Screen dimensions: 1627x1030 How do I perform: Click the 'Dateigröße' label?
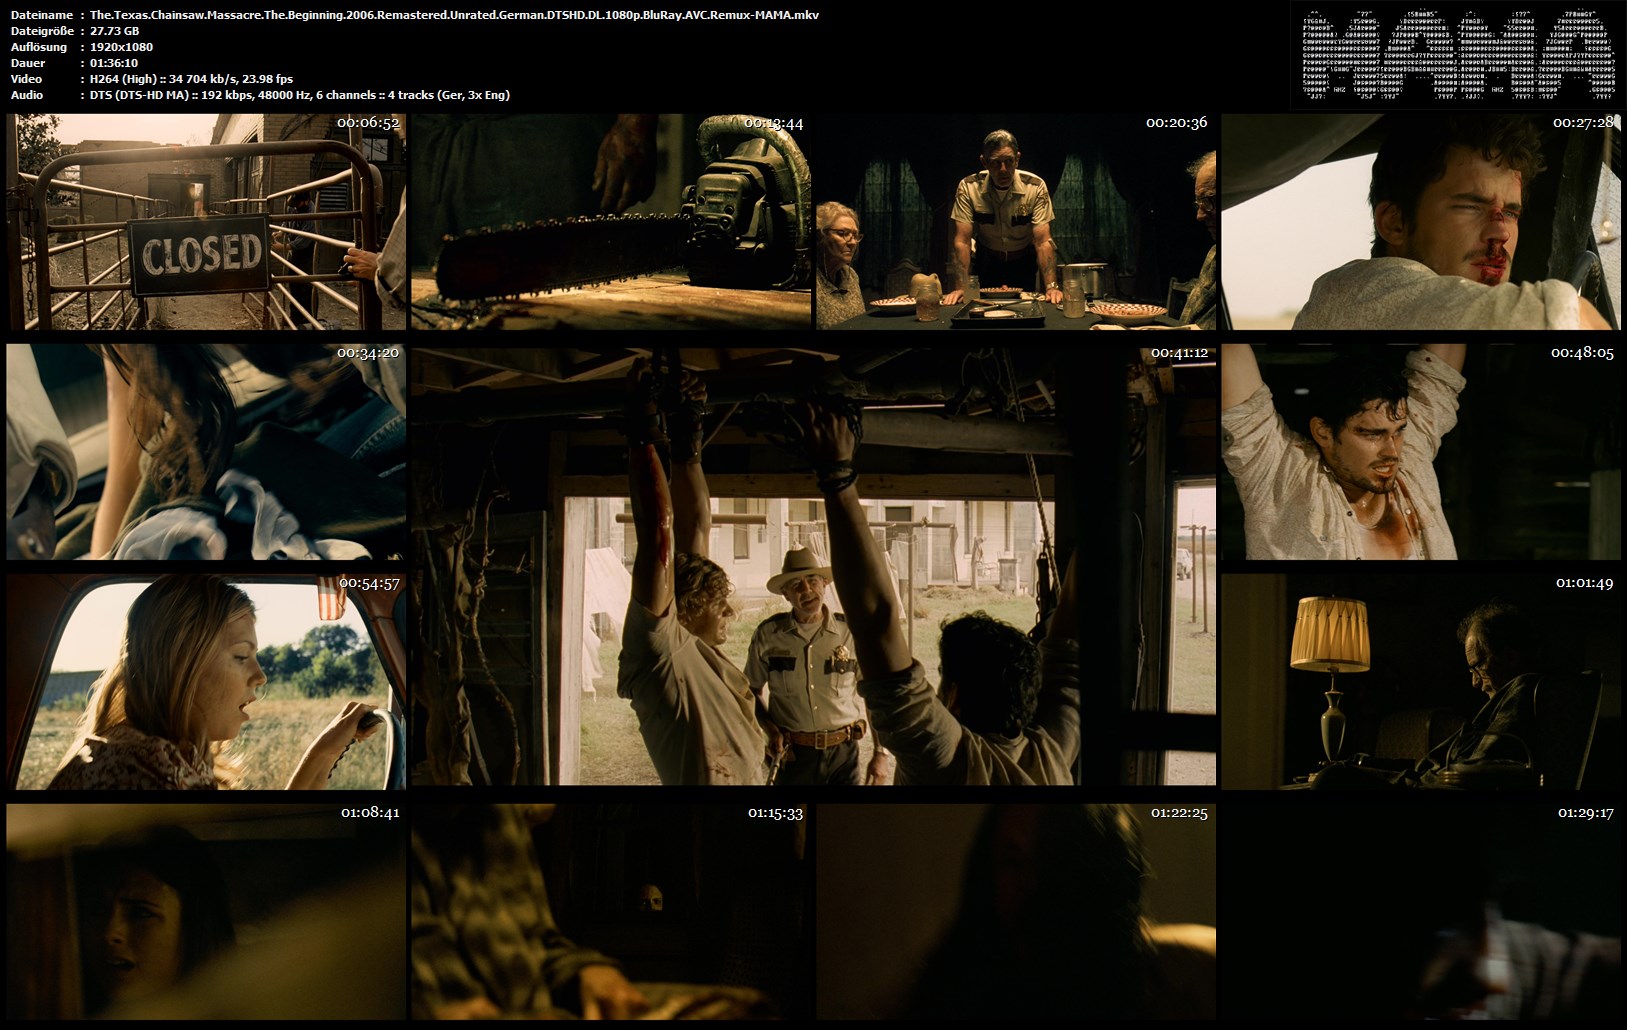click(x=41, y=31)
